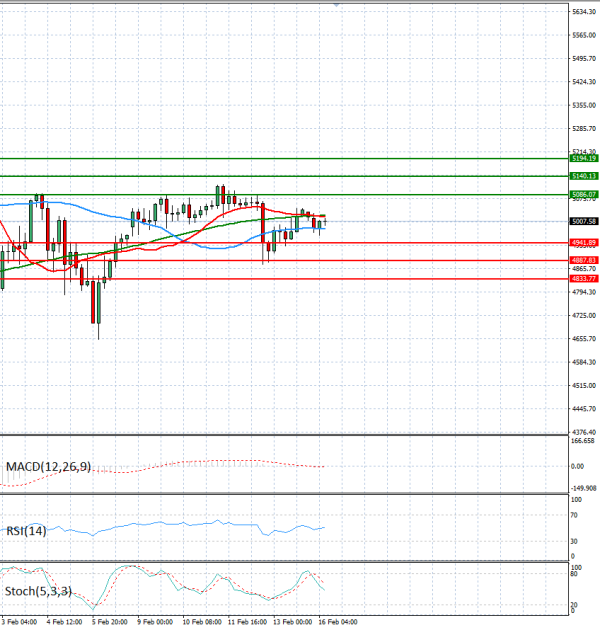This screenshot has height=630, width=600.
Task: Select the 5194.19 green resistance price tag
Action: 583,158
